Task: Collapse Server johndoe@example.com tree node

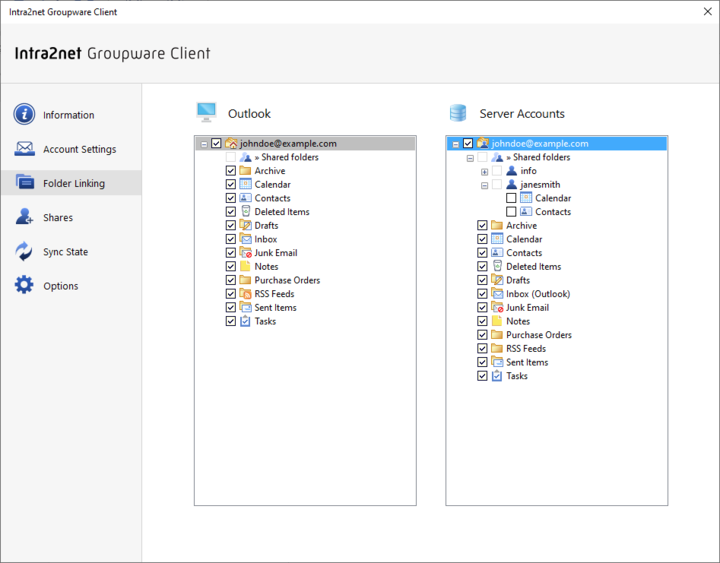Action: point(456,144)
